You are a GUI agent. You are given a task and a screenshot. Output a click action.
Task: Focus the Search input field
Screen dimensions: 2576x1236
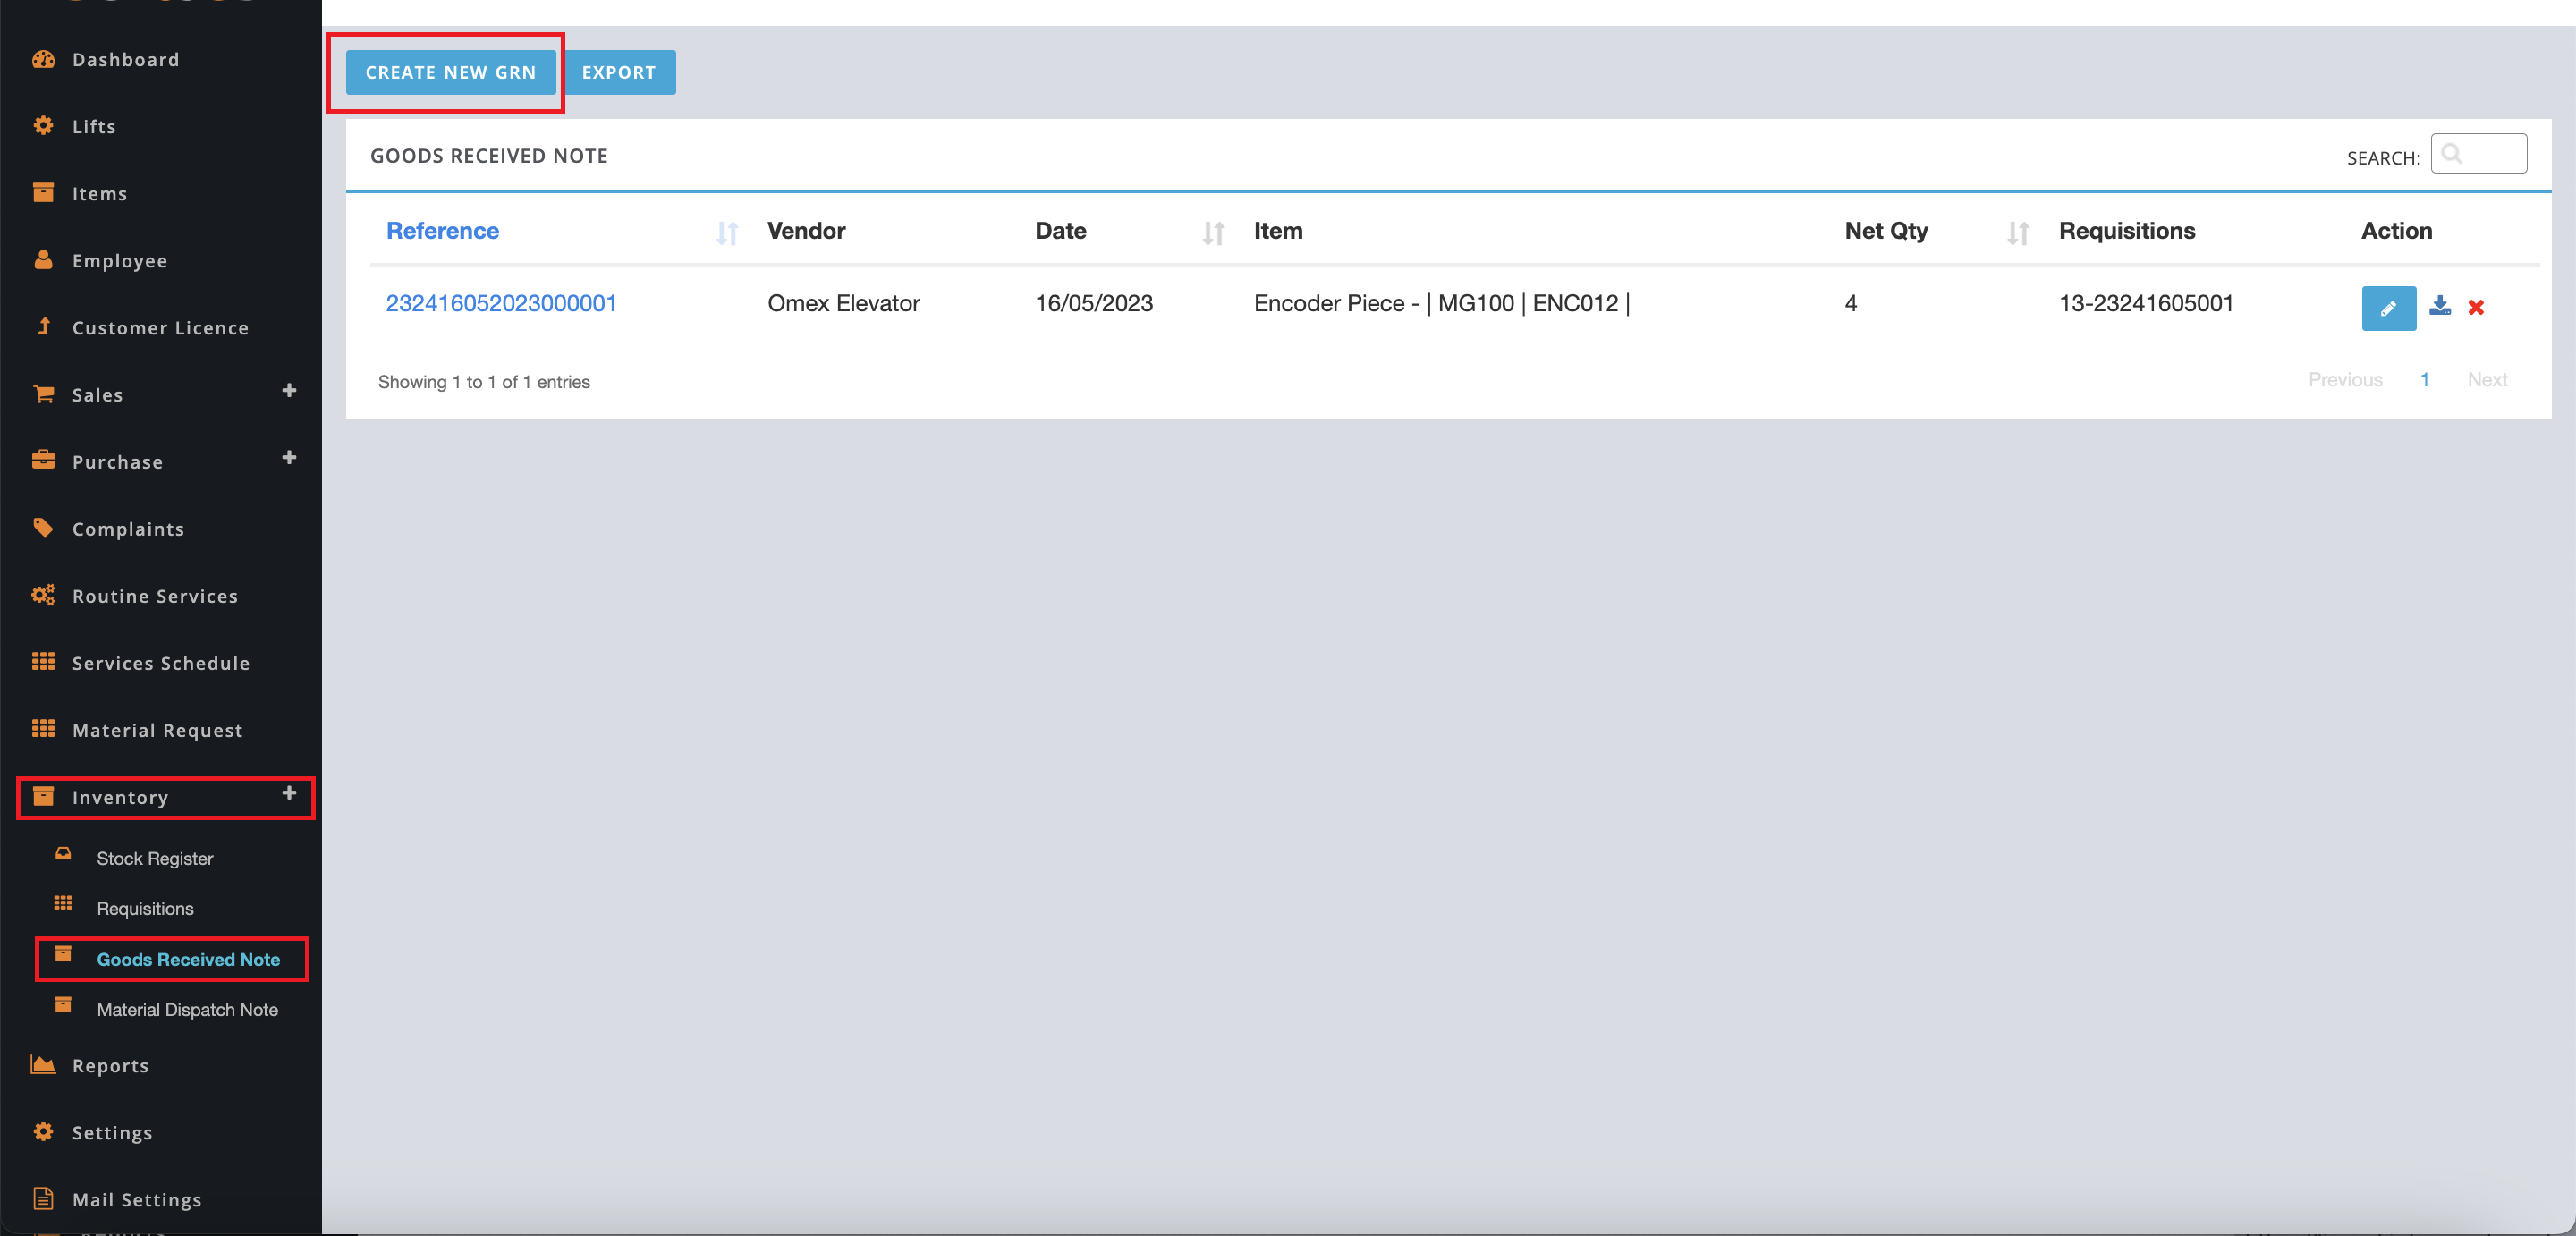point(2478,153)
